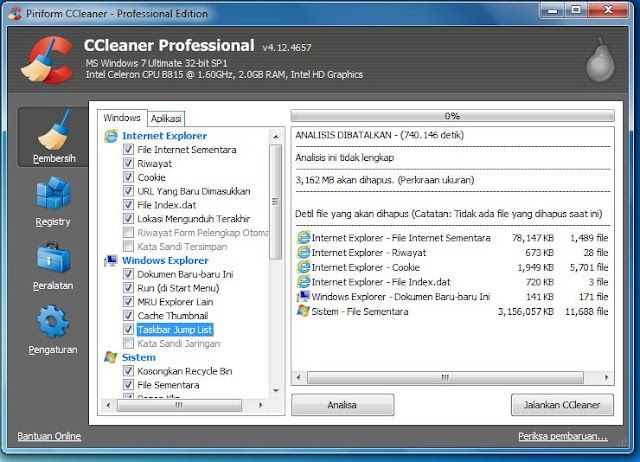Select 'Sistem - File Sementara' result row

(452, 311)
